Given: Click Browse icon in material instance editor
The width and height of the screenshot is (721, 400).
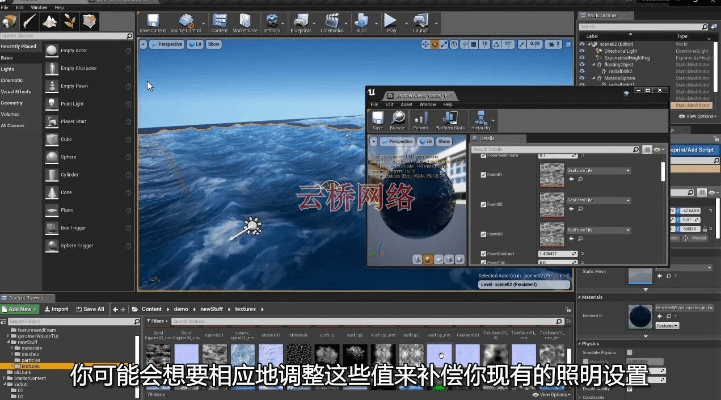Looking at the screenshot, I should [x=398, y=120].
